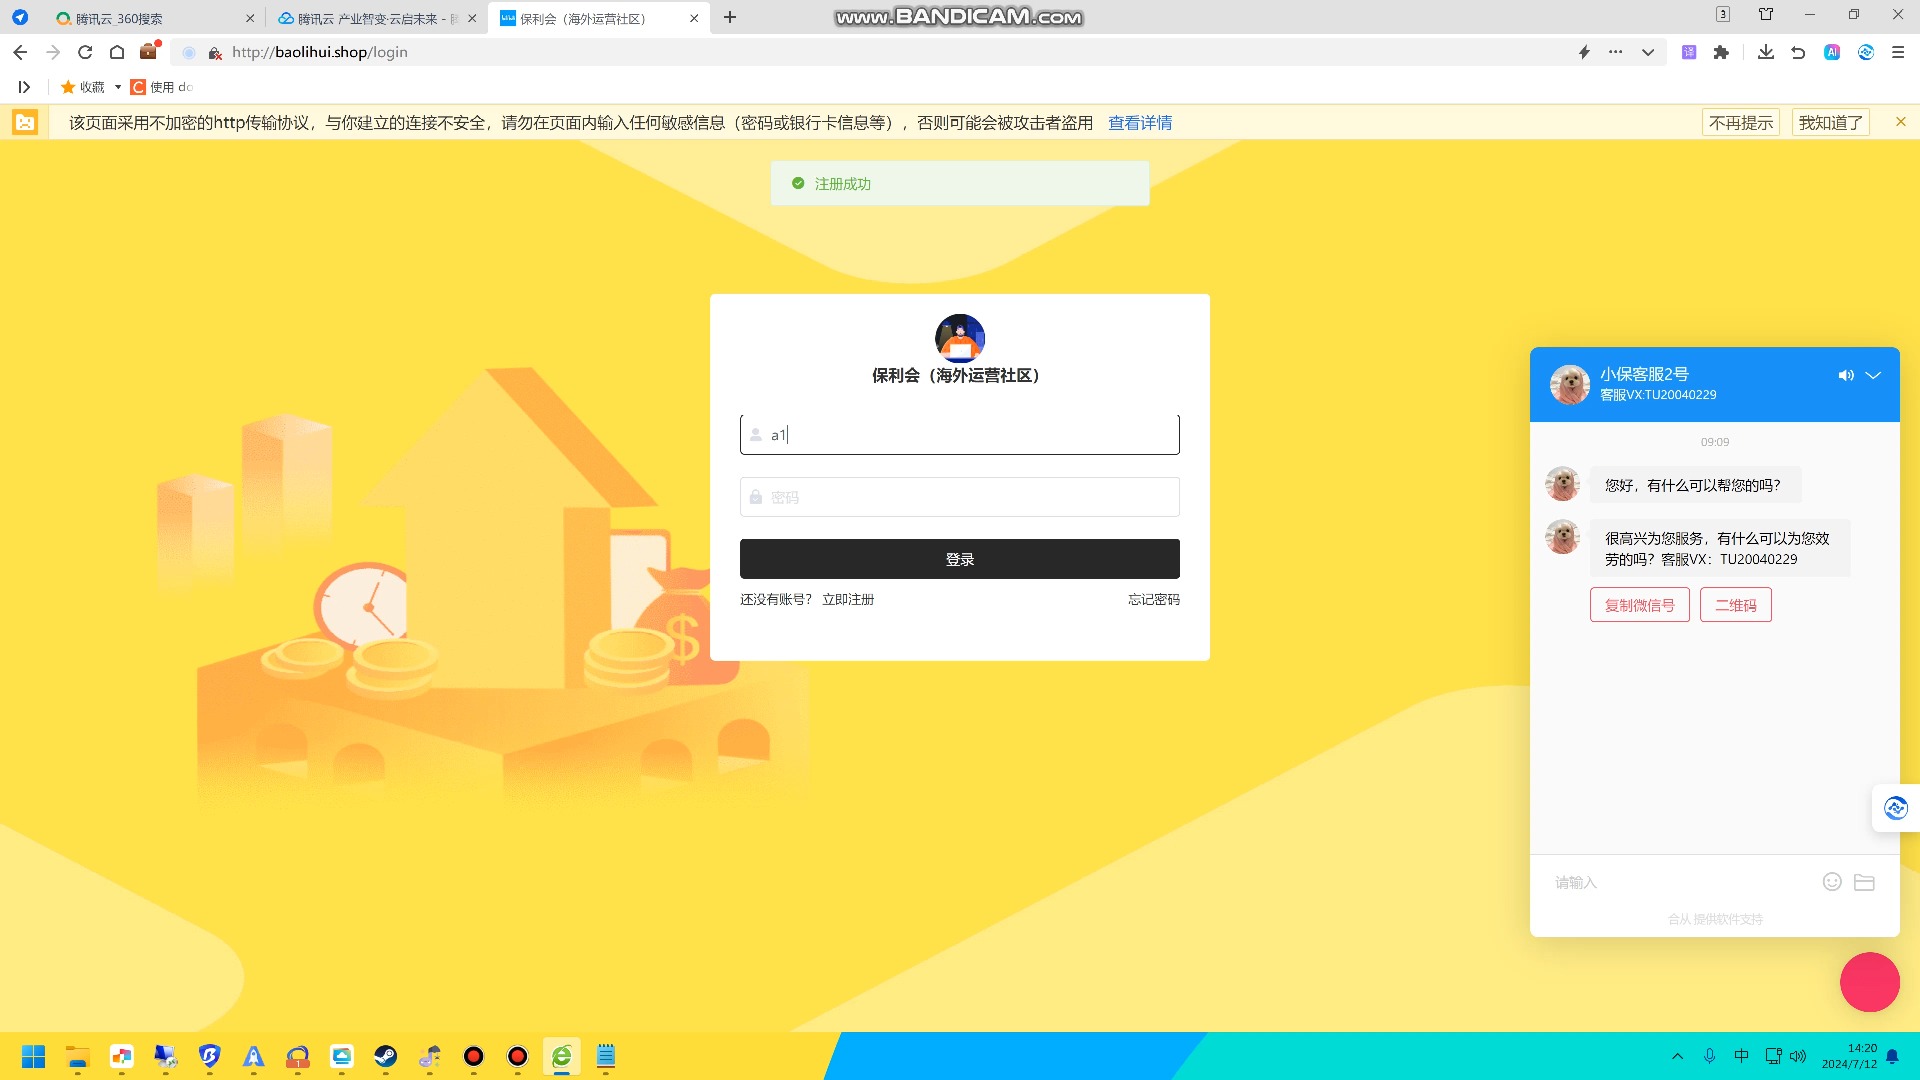Image resolution: width=1920 pixels, height=1080 pixels.
Task: Open the browser extensions puzzle icon
Action: coord(1722,52)
